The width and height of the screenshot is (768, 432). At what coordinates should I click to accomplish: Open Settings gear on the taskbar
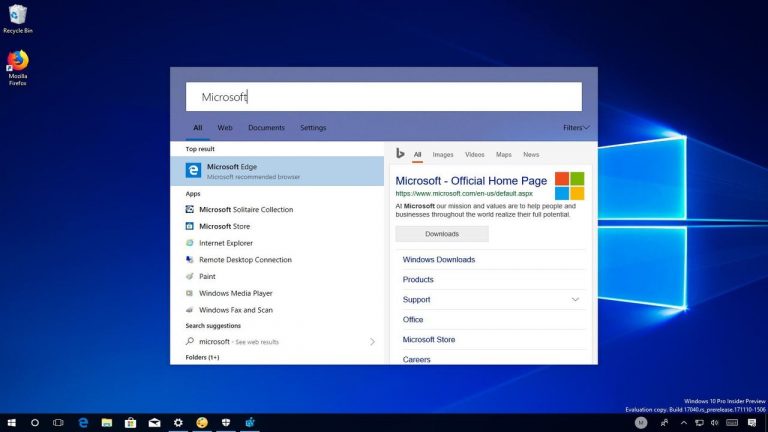[x=178, y=422]
